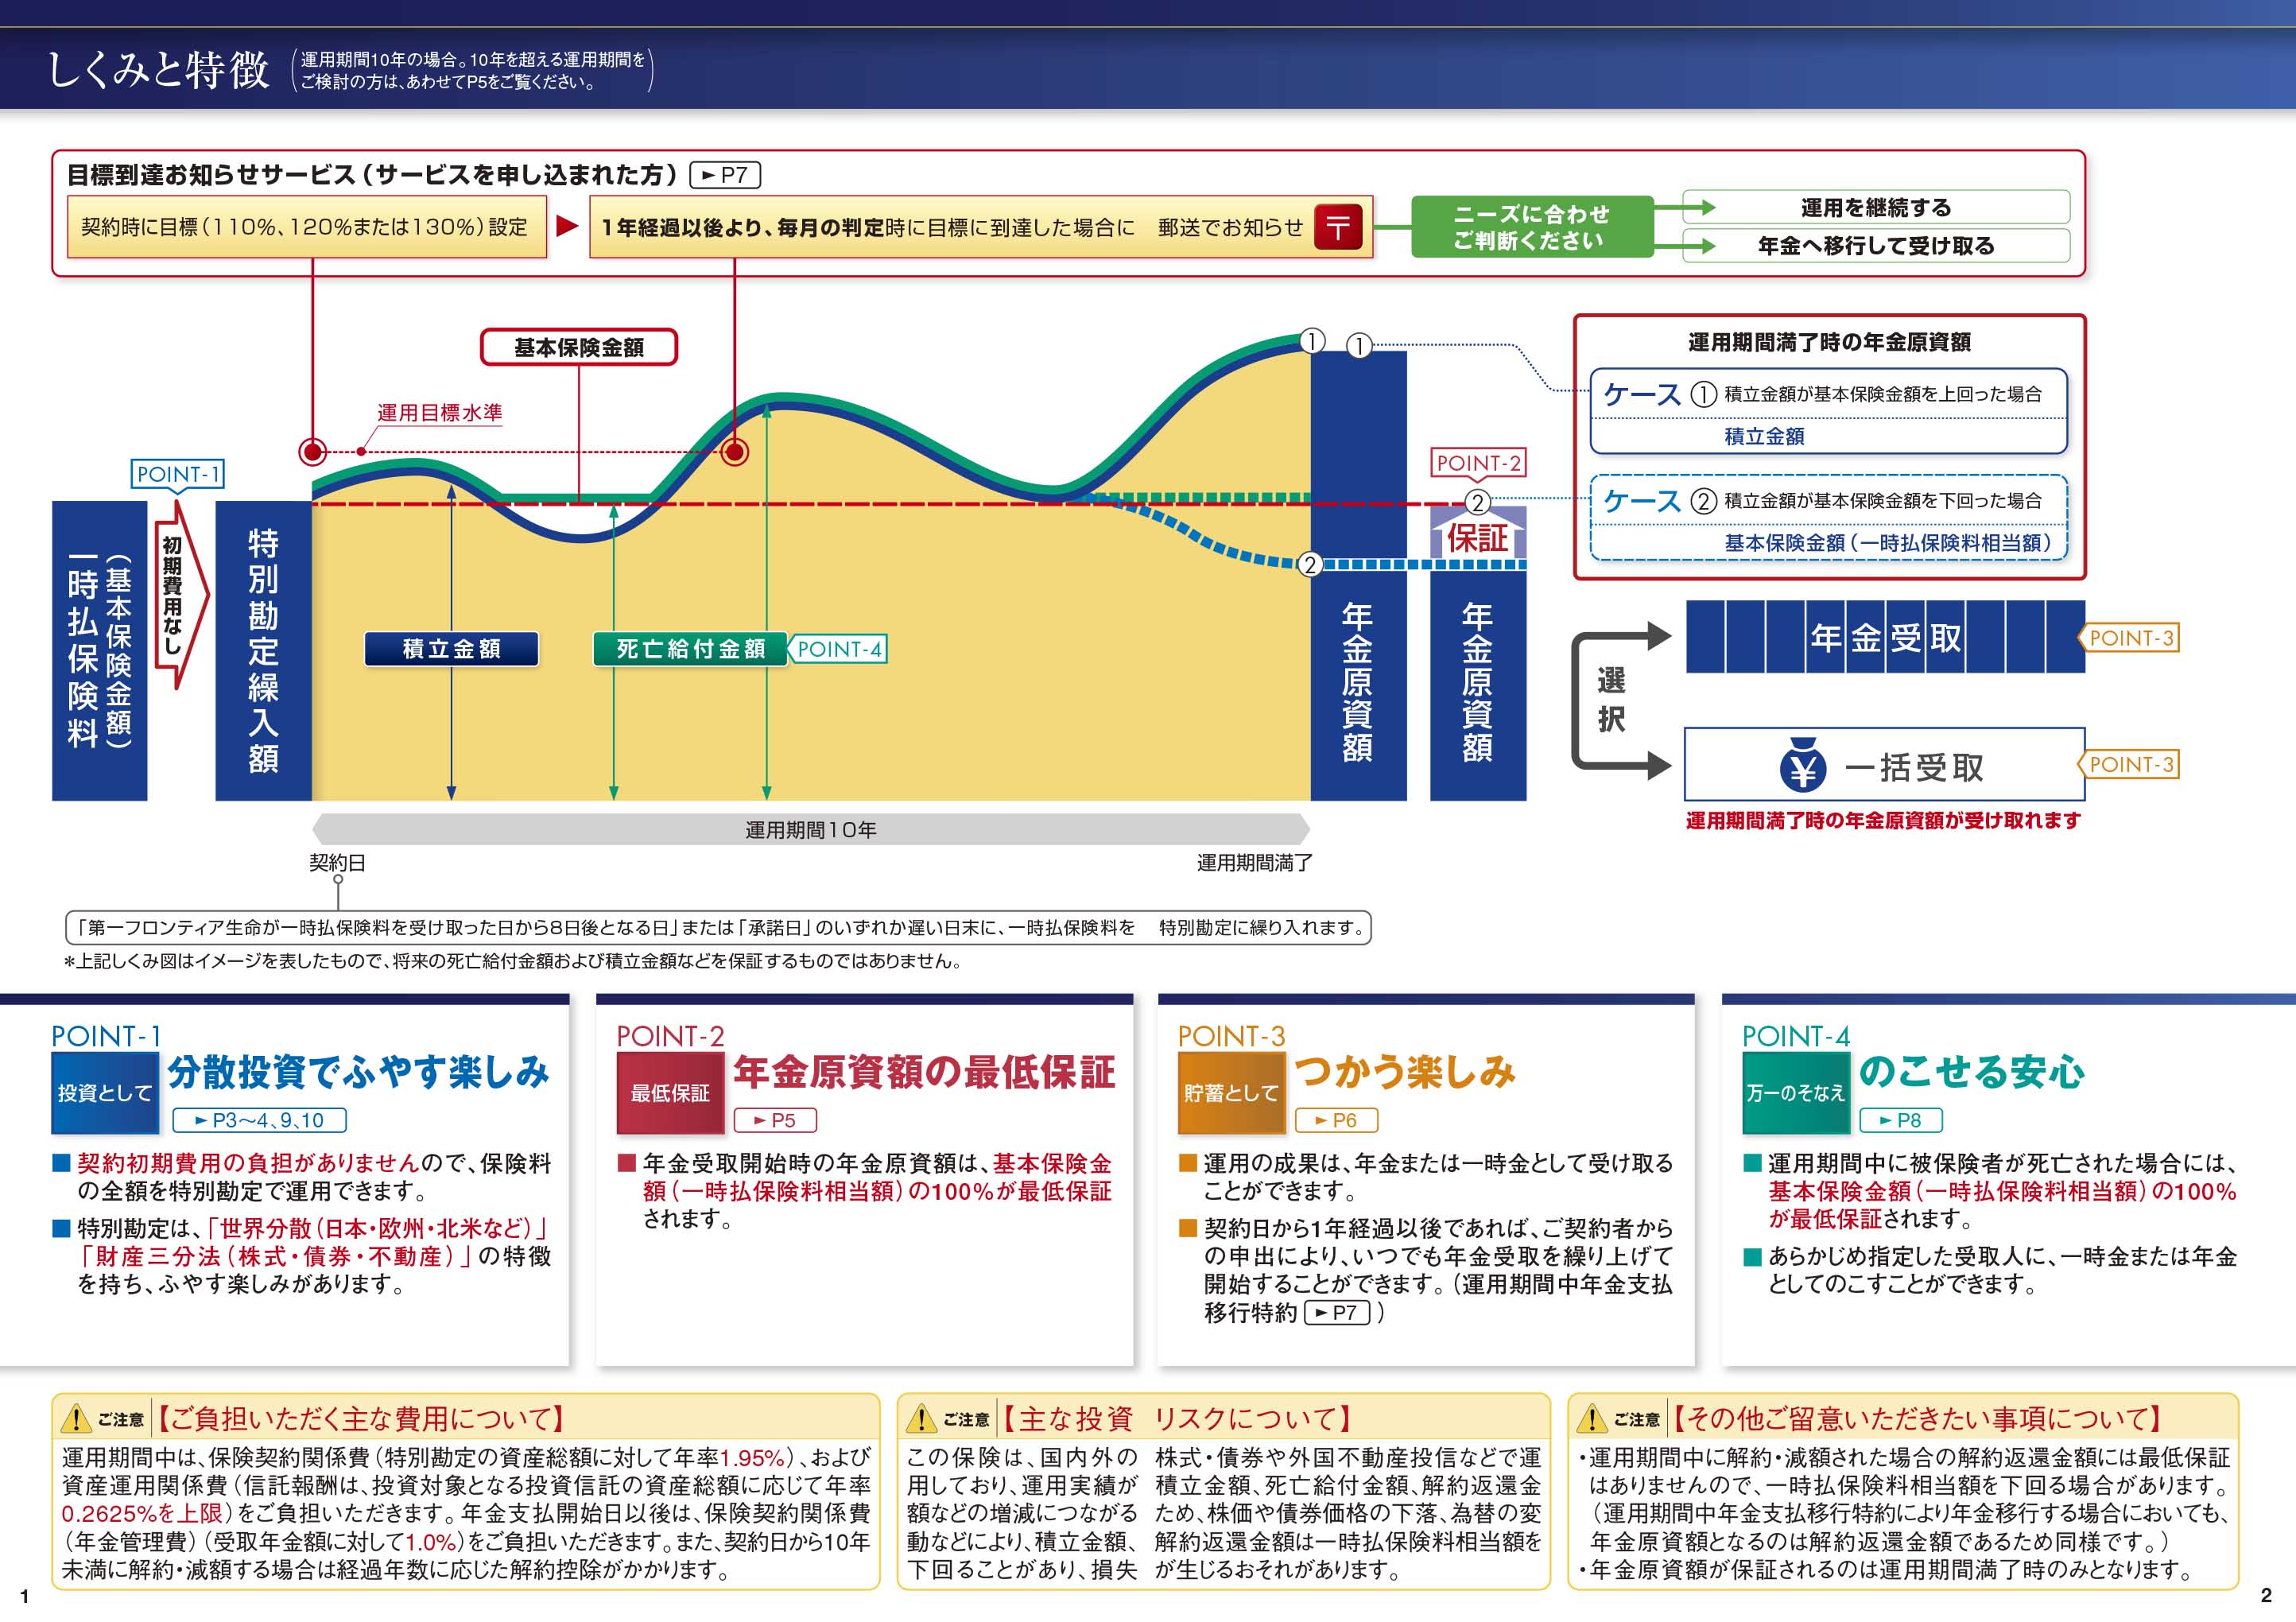Click the green 万一のそなえ badge
The width and height of the screenshot is (2296, 1622).
click(x=1795, y=1093)
